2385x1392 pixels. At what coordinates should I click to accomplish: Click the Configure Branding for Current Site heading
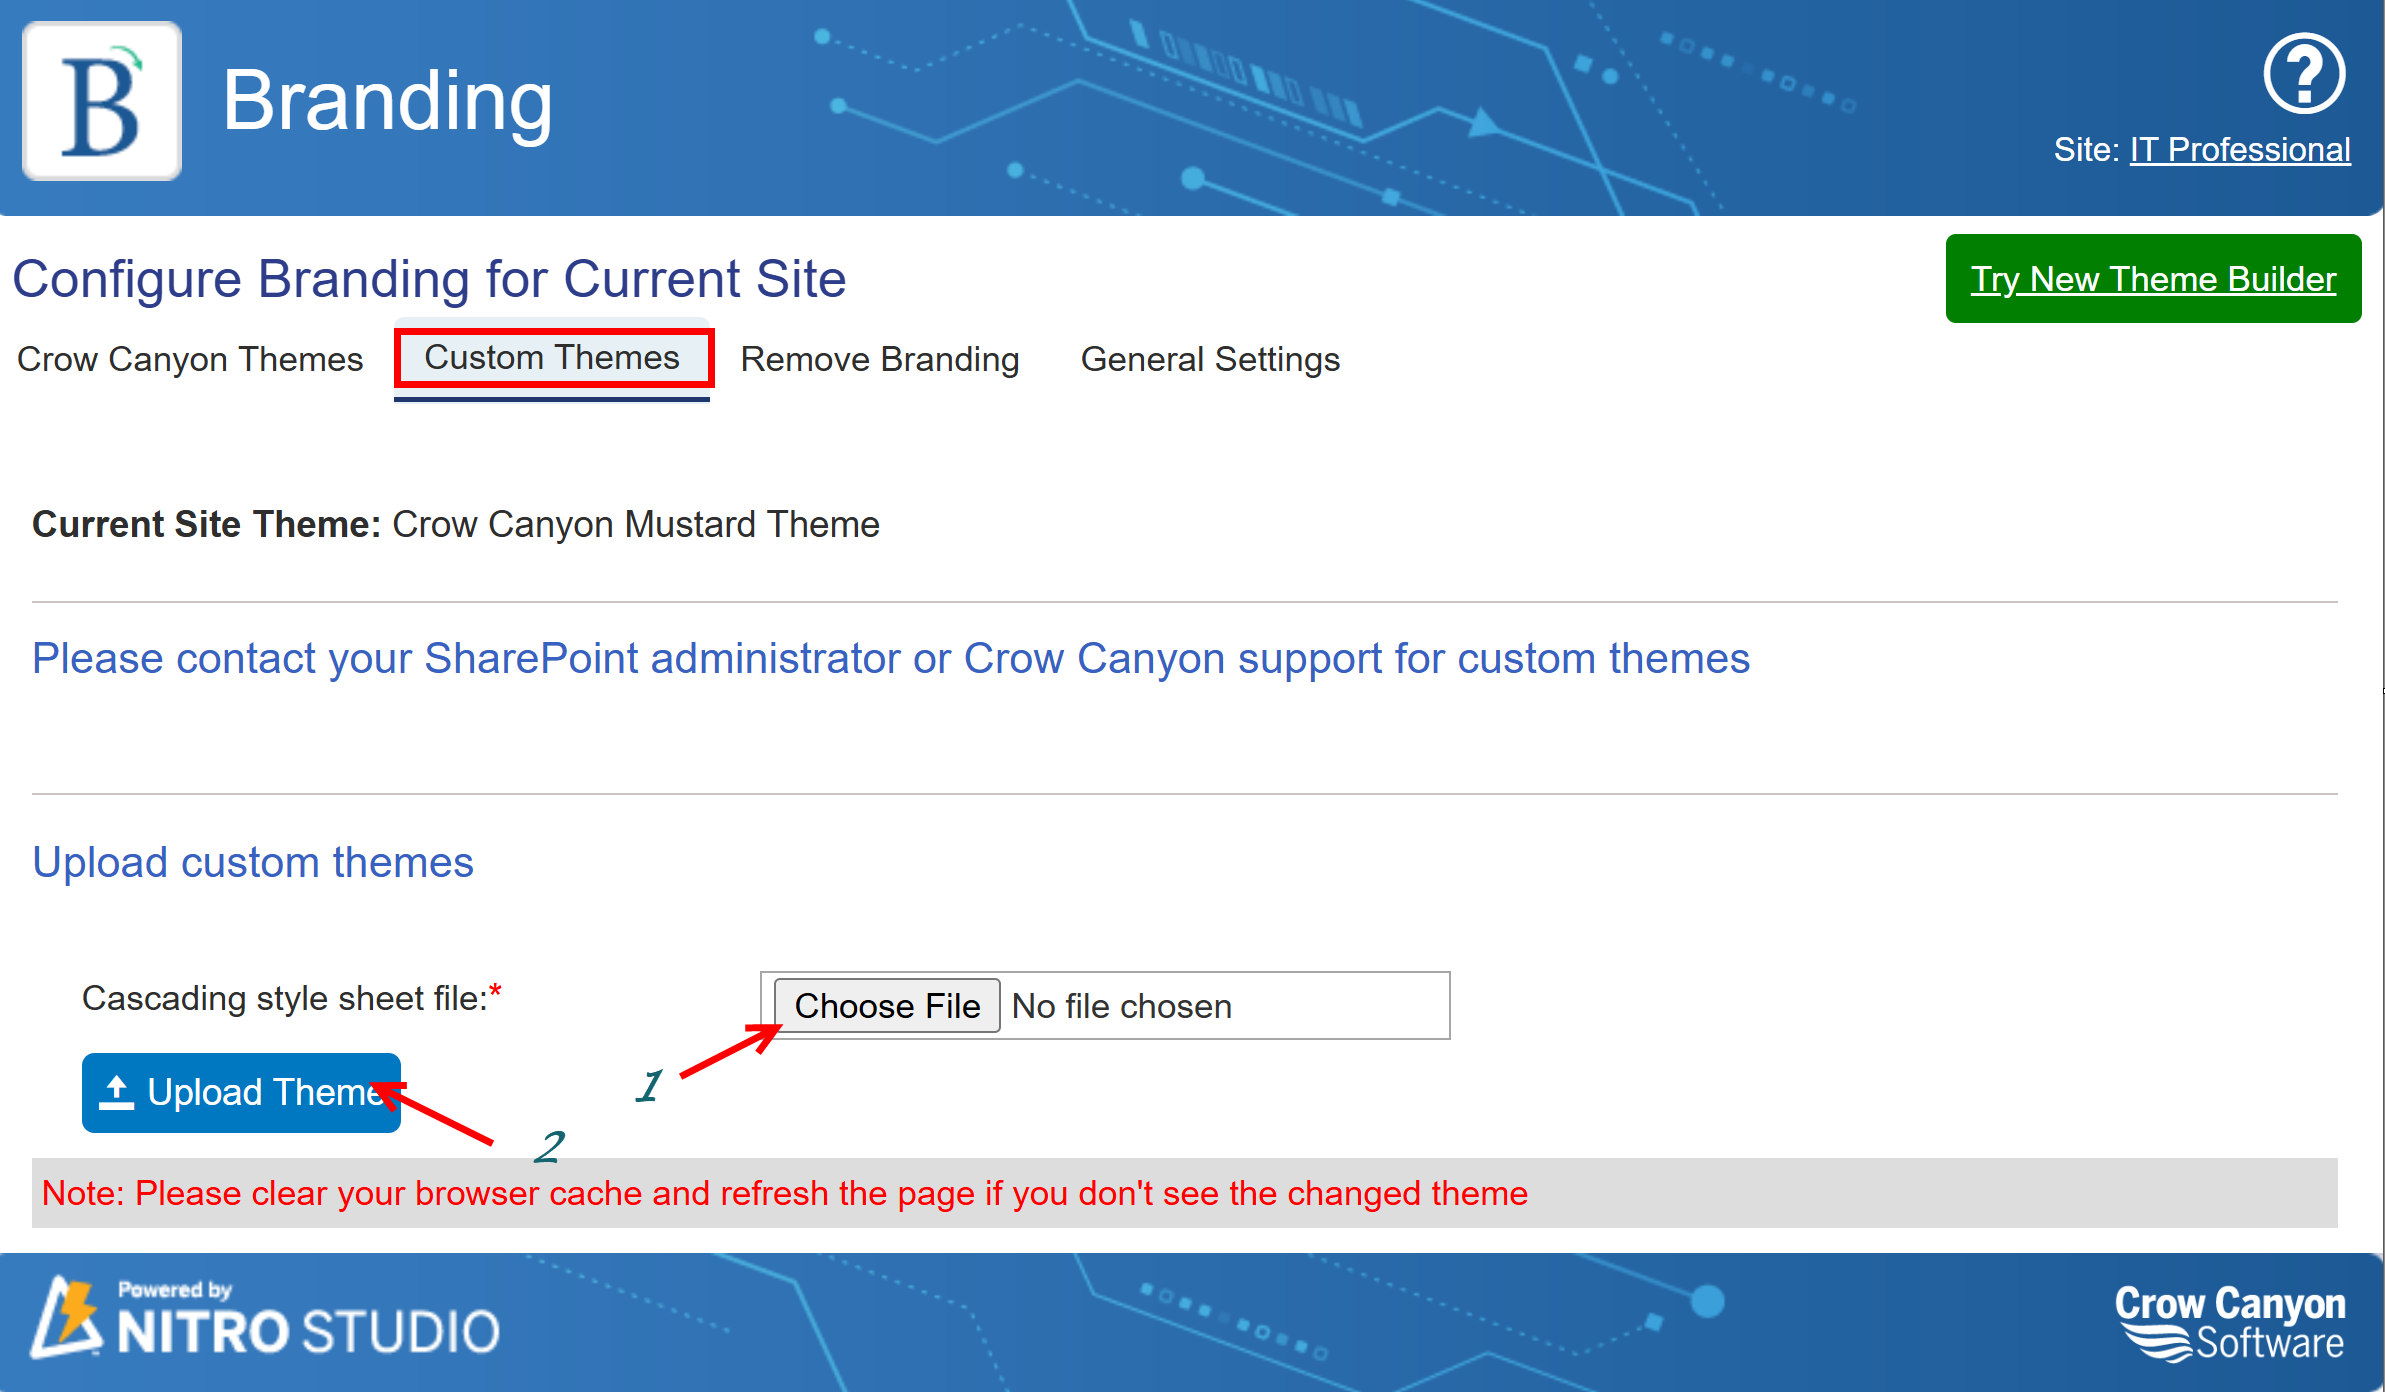(x=429, y=279)
